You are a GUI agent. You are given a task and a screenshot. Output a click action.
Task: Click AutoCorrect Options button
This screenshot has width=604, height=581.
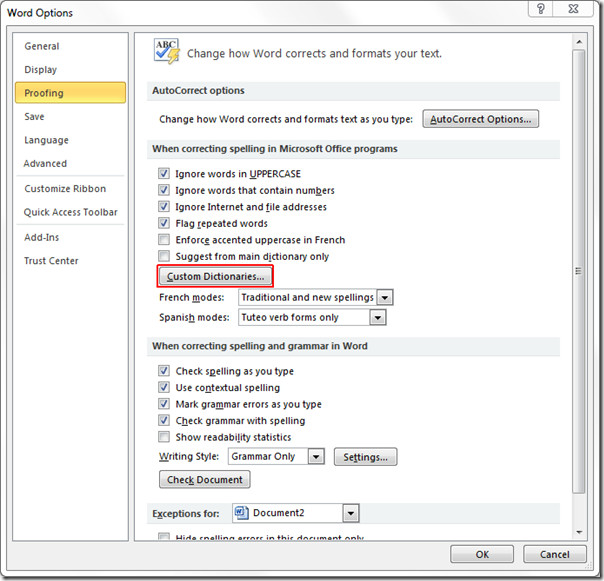(x=480, y=119)
